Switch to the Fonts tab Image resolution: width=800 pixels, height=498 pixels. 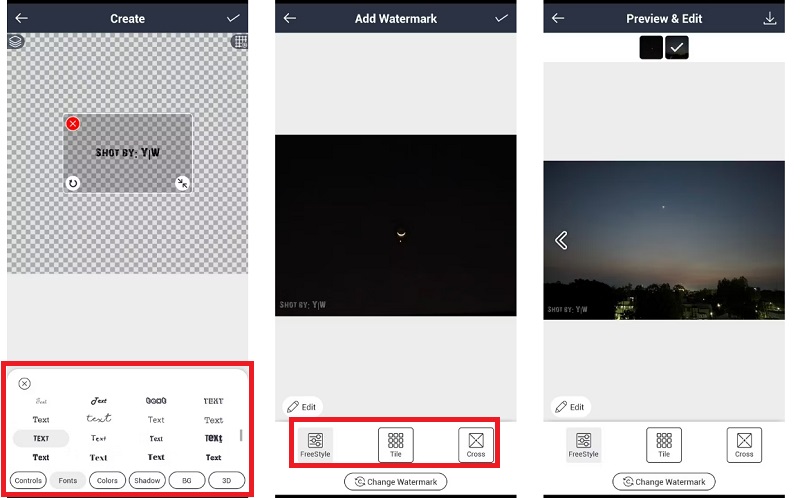click(67, 481)
